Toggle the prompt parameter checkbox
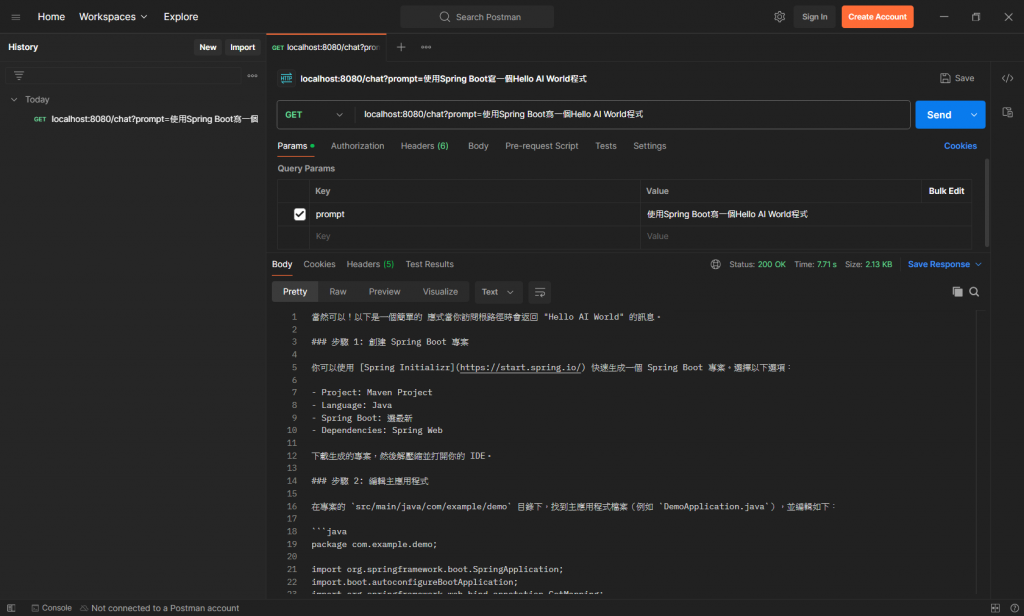1024x616 pixels. click(x=300, y=214)
